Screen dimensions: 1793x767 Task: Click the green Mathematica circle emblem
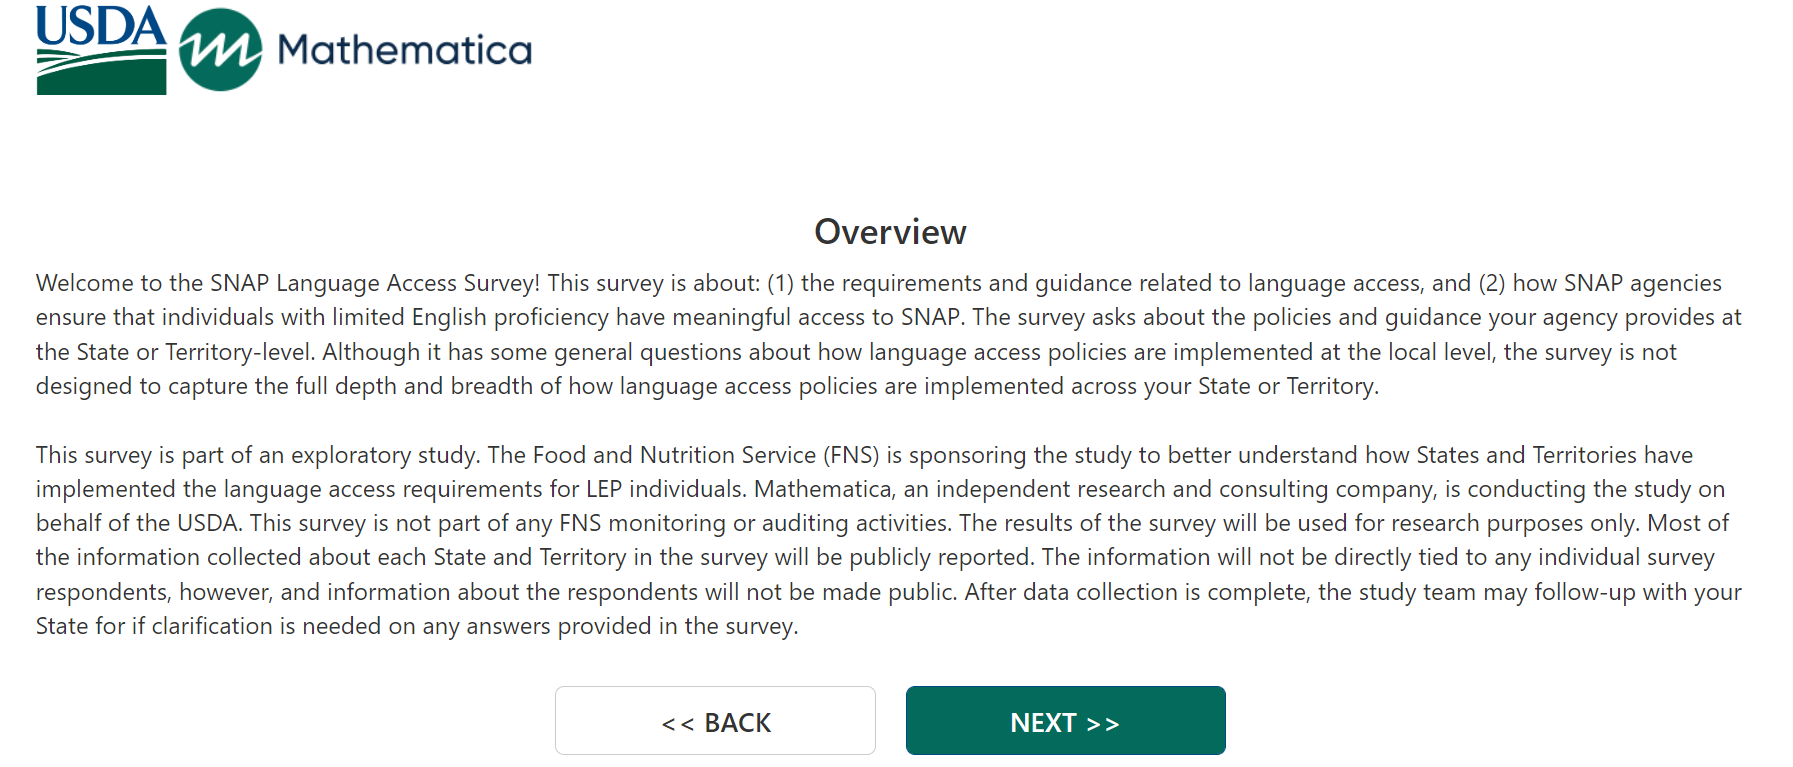click(x=220, y=50)
